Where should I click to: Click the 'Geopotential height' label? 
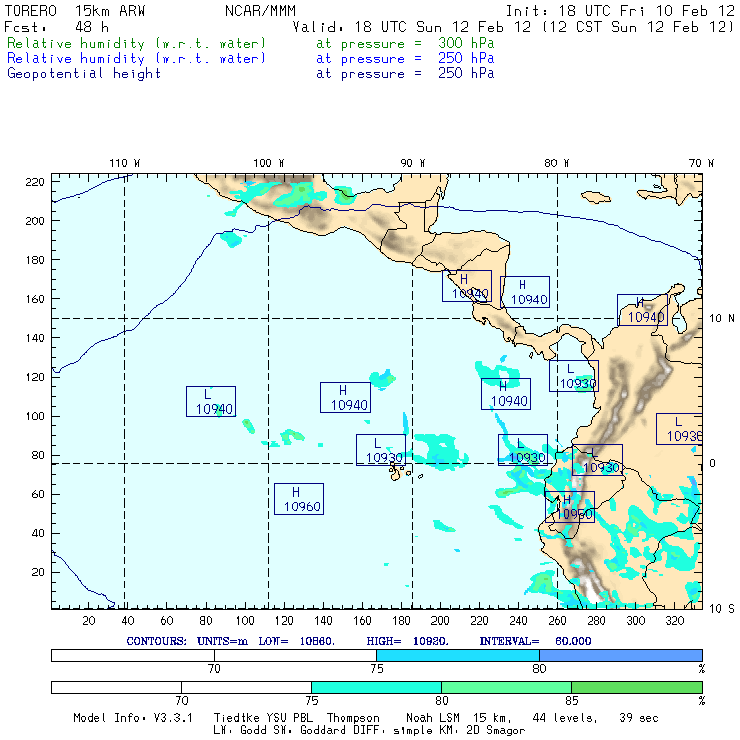tap(84, 74)
